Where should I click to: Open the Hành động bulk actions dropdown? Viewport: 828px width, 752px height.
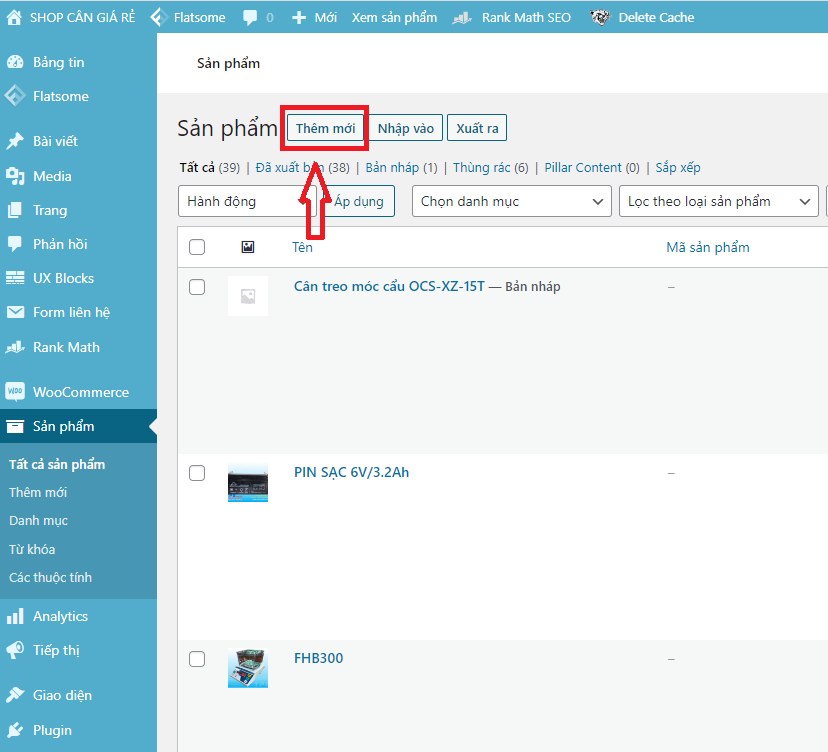point(246,201)
